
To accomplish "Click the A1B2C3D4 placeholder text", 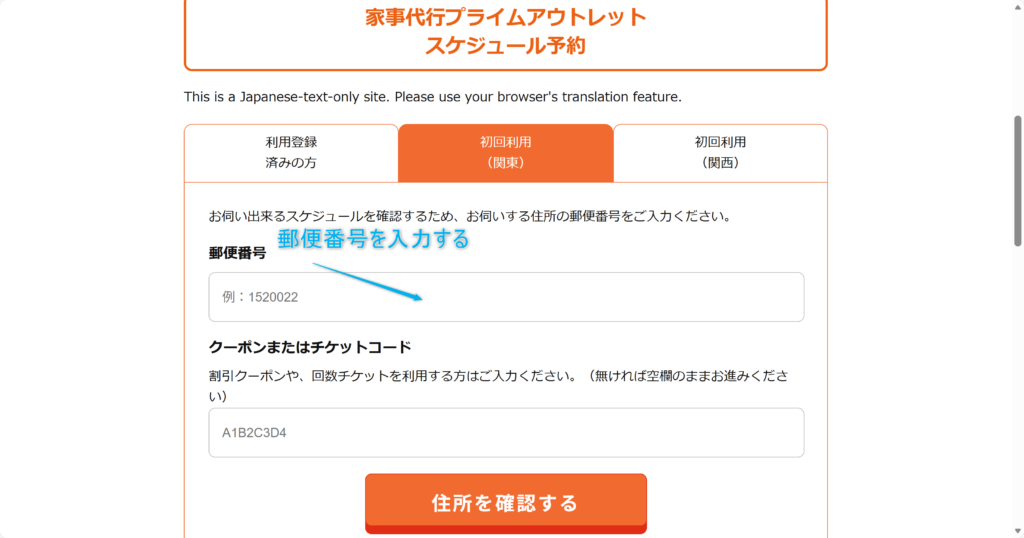I will tap(255, 433).
